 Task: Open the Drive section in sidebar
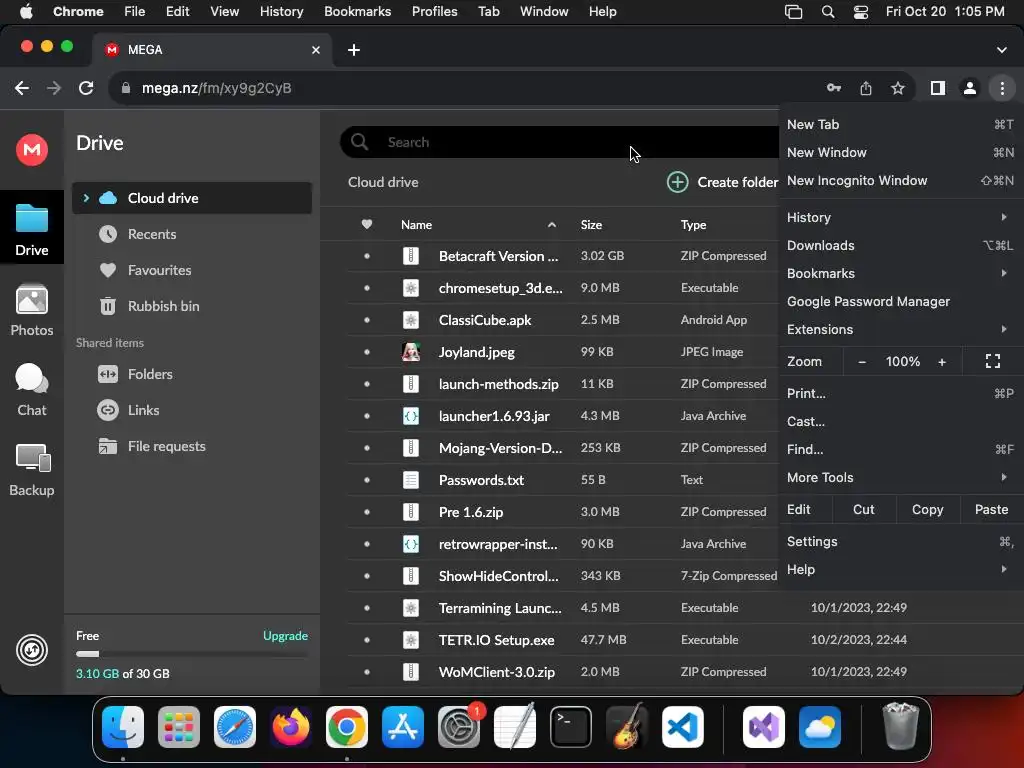(x=32, y=228)
